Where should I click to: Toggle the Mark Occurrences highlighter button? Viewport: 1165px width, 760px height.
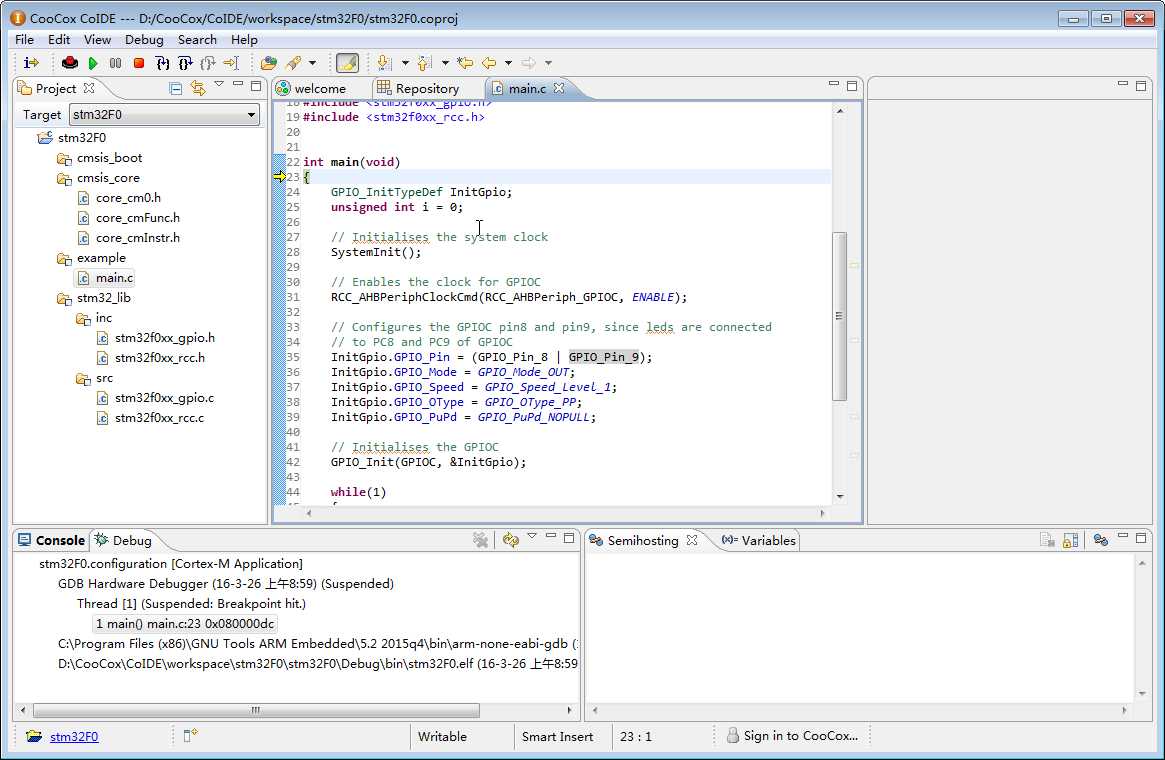tap(347, 63)
